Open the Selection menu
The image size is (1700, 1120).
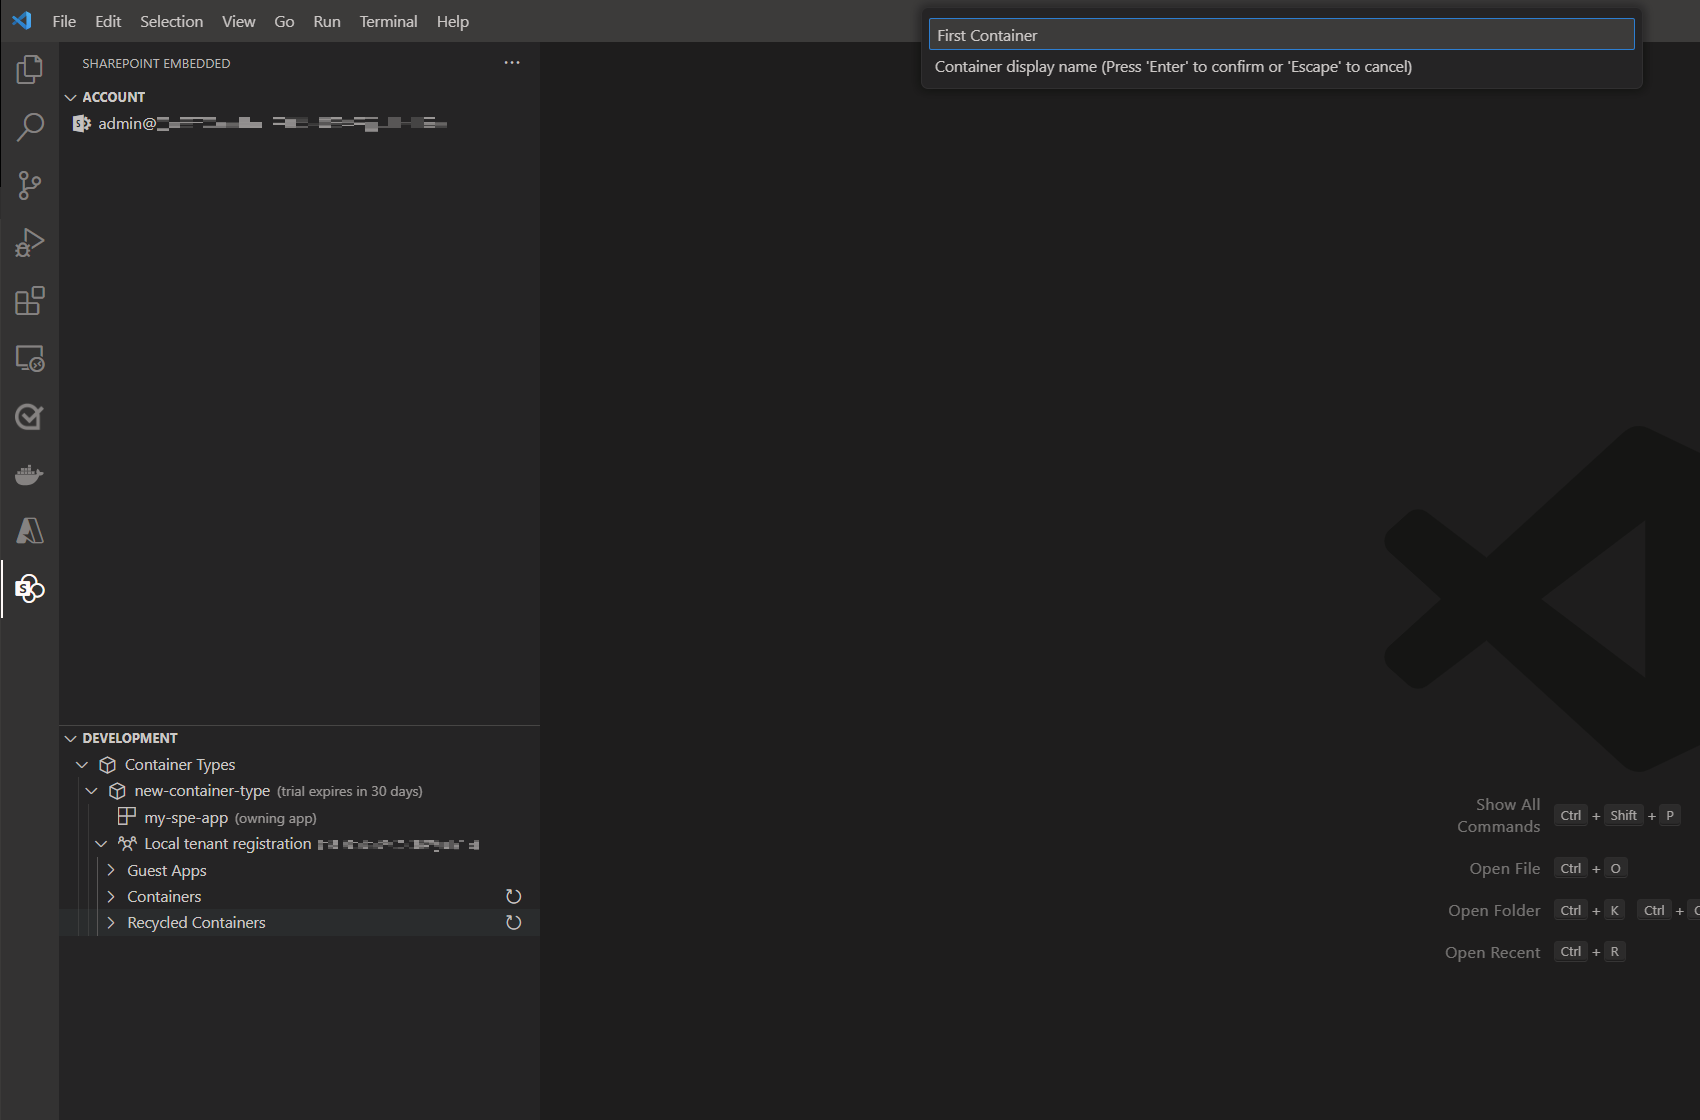pyautogui.click(x=171, y=21)
